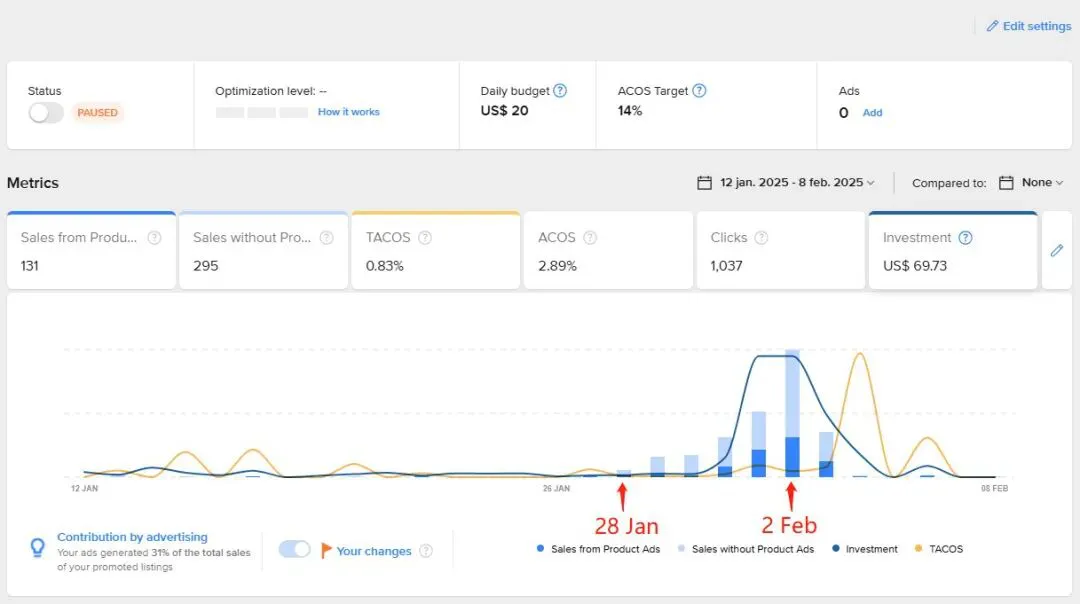Click the lightbulb icon by Contribution by advertising

tap(38, 548)
